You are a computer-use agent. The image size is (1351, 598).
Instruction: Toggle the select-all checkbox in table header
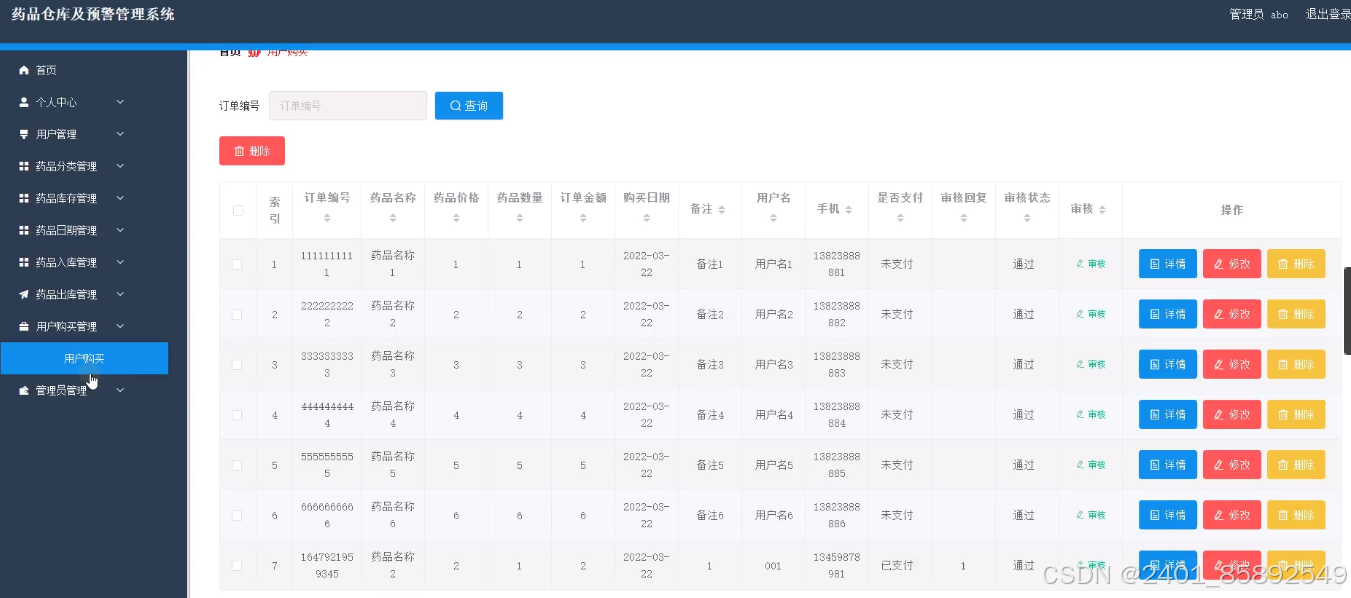pos(237,209)
